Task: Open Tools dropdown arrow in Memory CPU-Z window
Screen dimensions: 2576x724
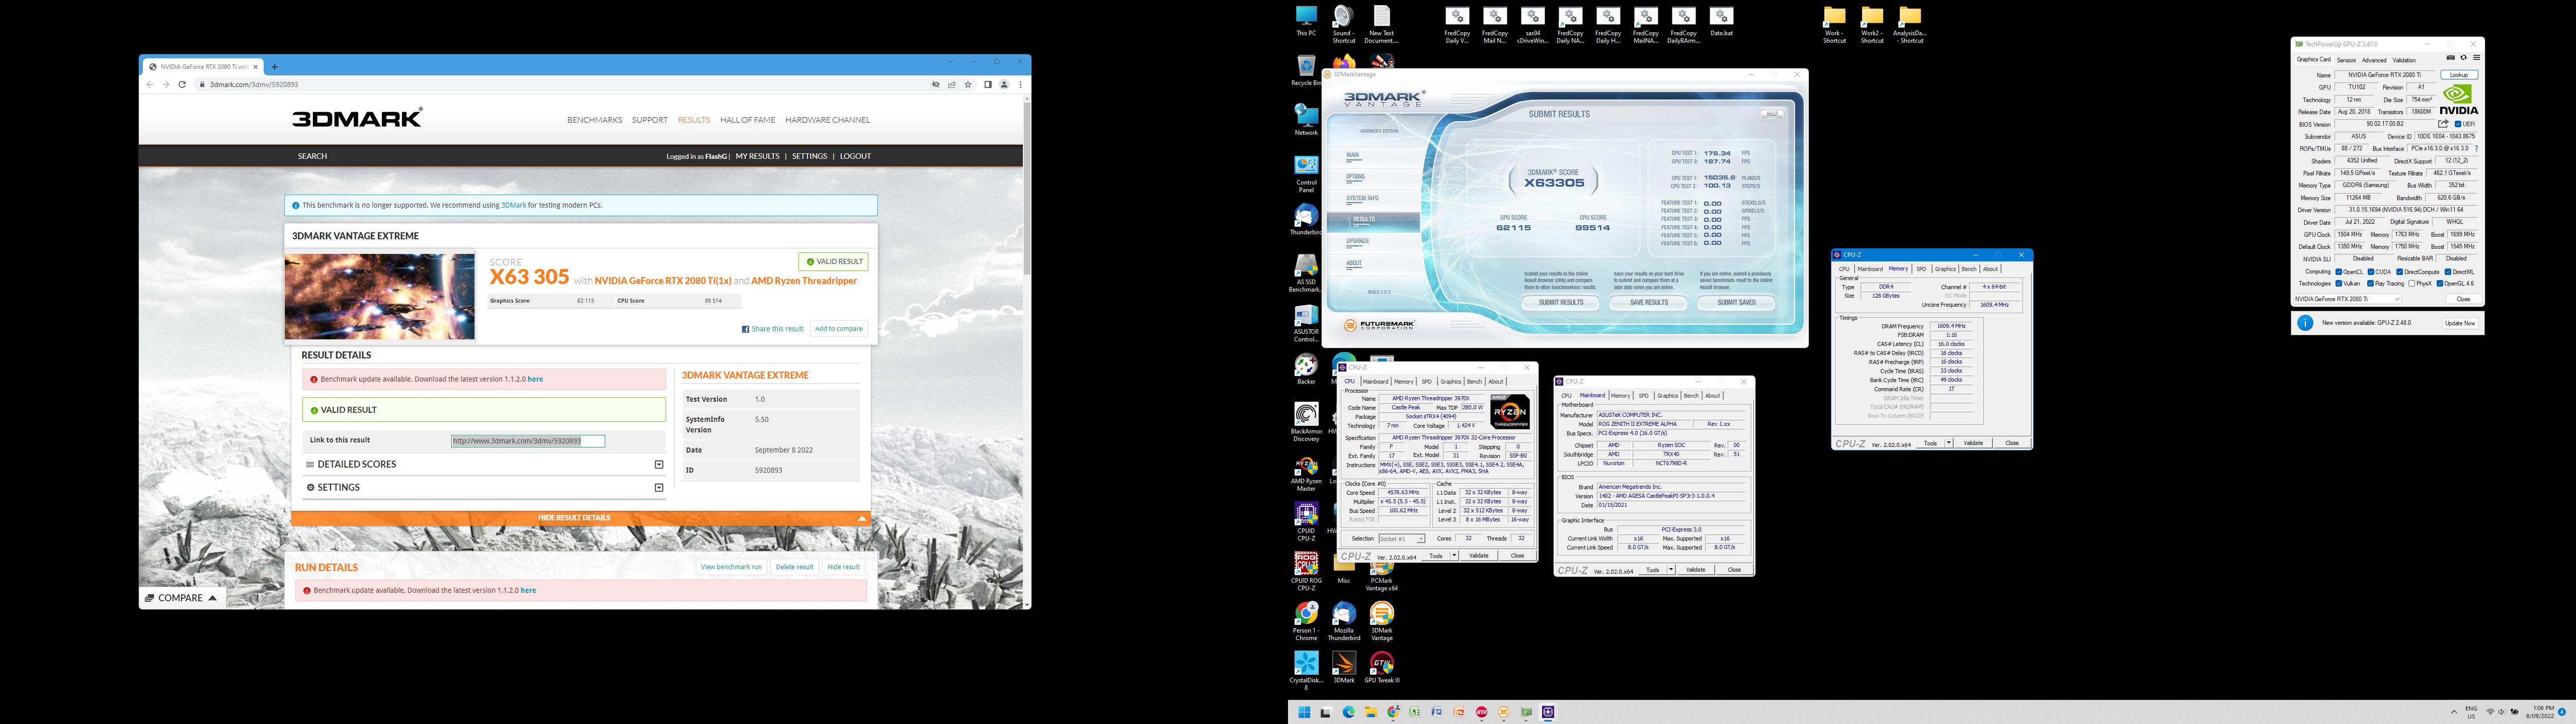Action: (x=1948, y=443)
